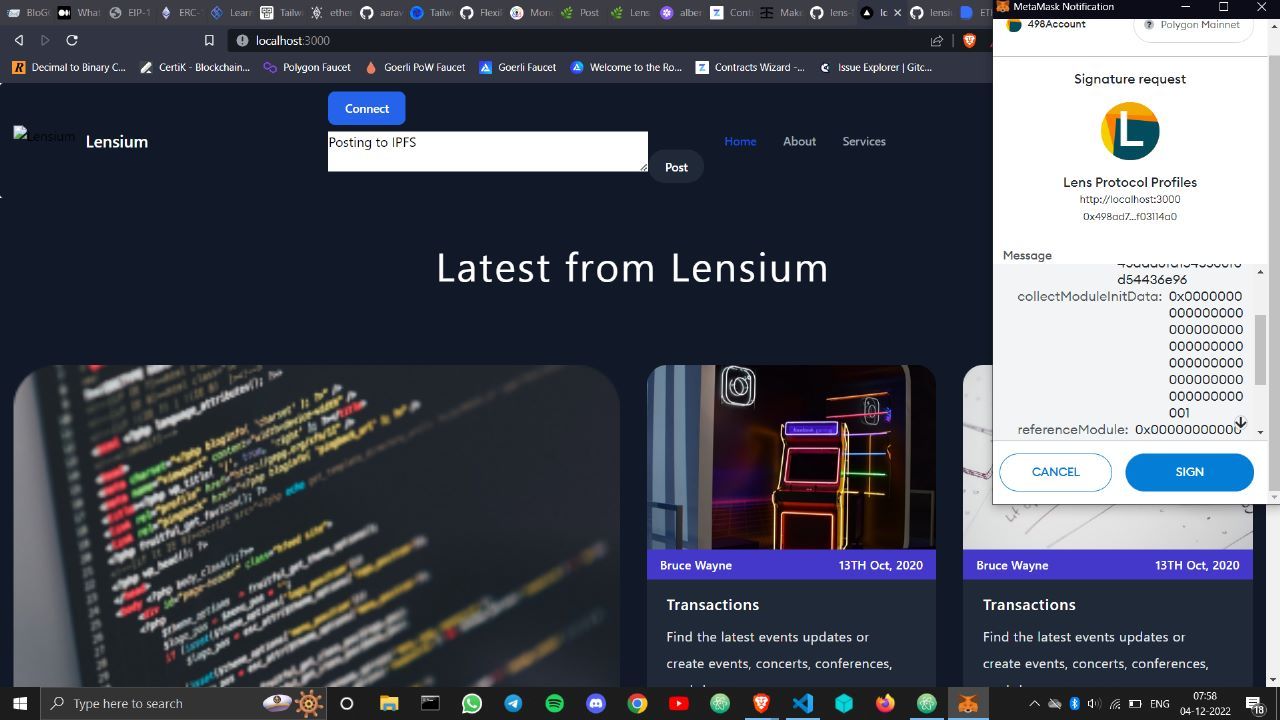Open Brave Shields lion icon

[968, 40]
